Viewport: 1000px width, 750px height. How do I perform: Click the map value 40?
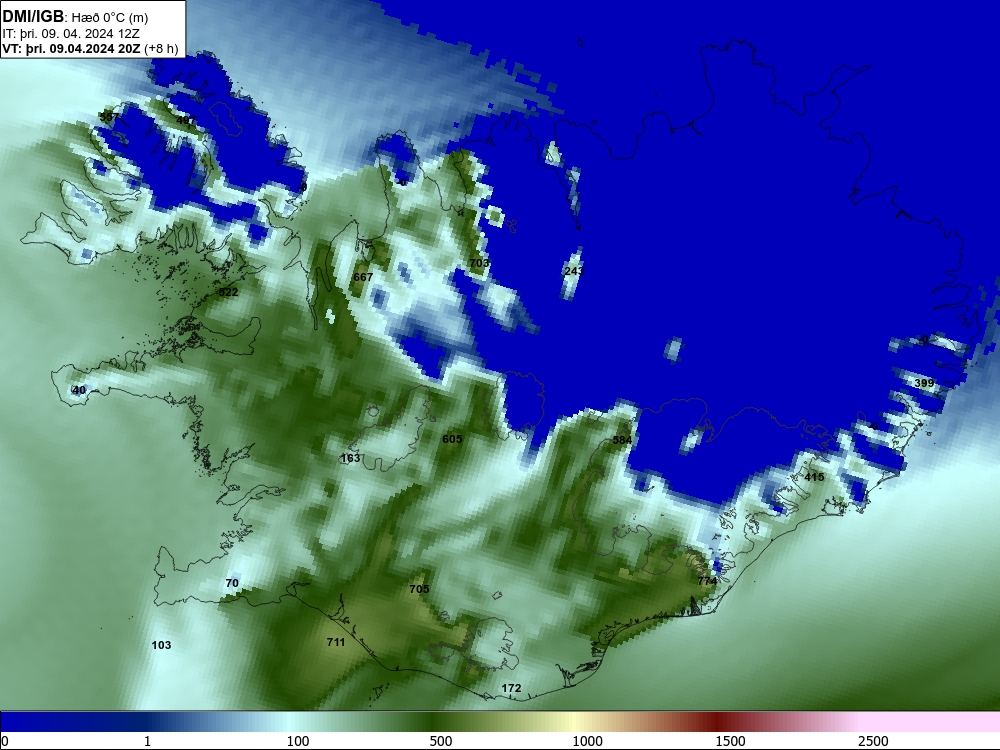coord(79,390)
